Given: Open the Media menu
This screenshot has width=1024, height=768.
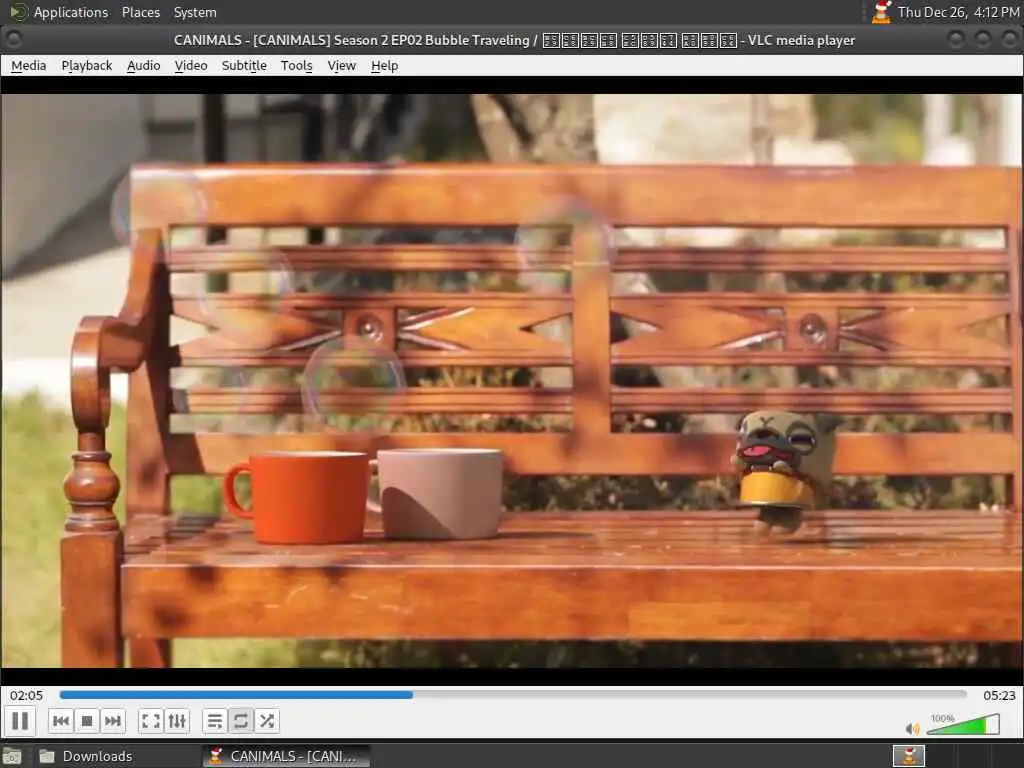Looking at the screenshot, I should (x=29, y=65).
